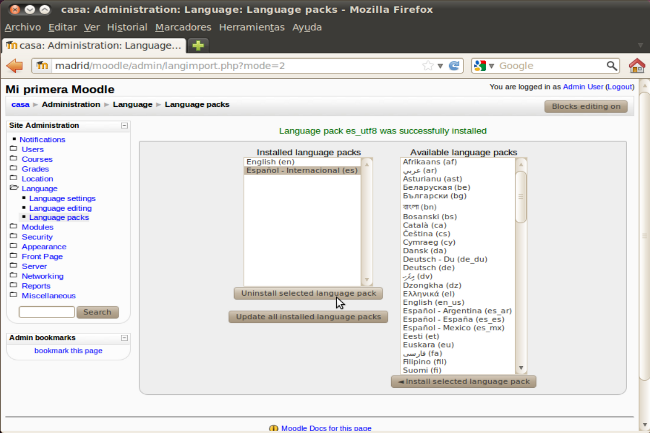The width and height of the screenshot is (650, 433).
Task: Click the Modules folder icon in sidebar
Action: coord(13,227)
